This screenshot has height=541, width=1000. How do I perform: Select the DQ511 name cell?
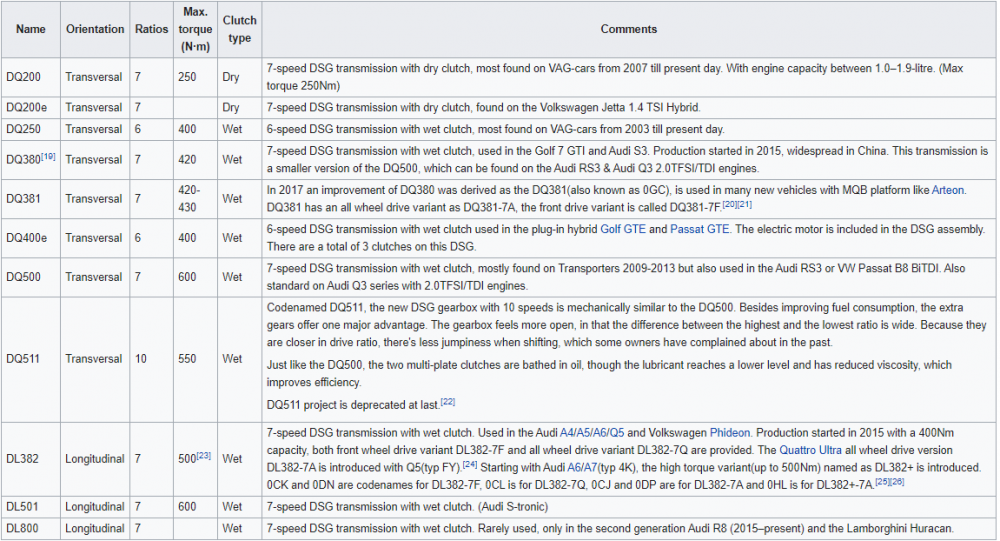tap(31, 359)
